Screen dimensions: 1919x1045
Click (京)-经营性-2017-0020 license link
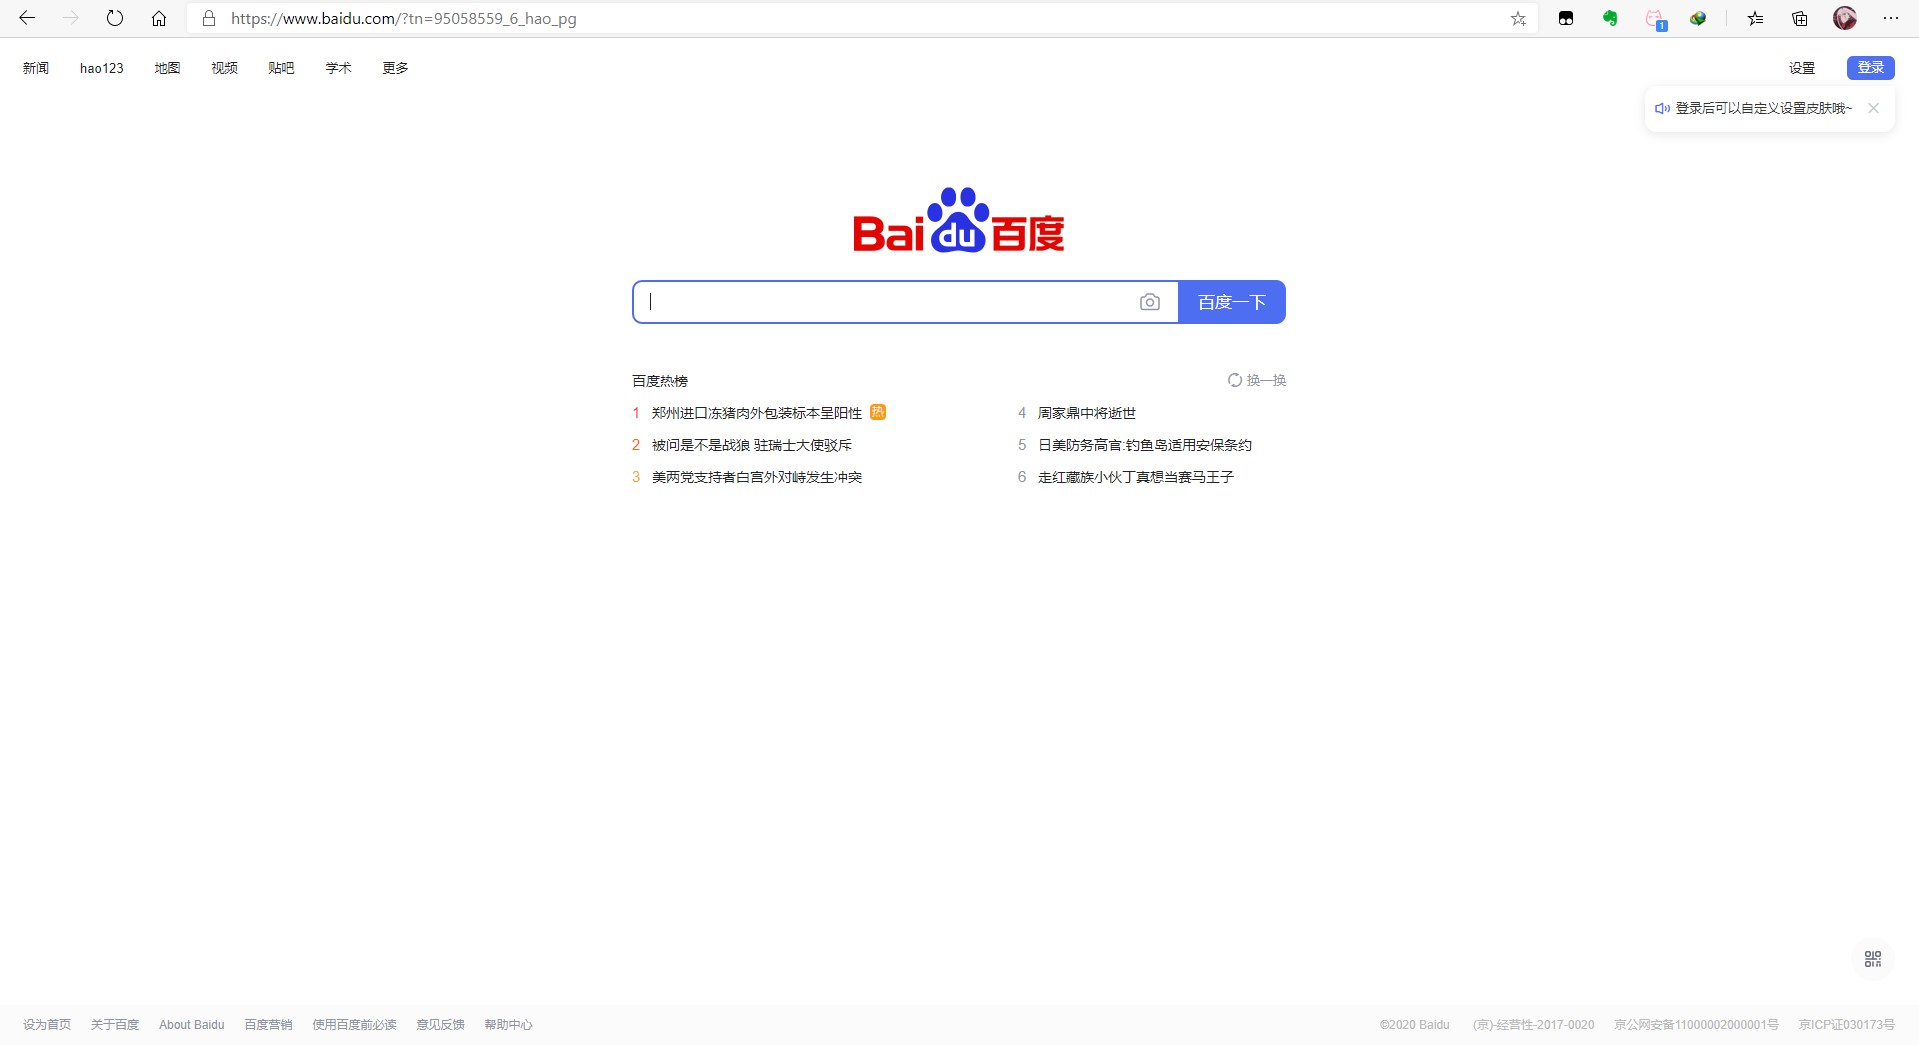[x=1534, y=1025]
